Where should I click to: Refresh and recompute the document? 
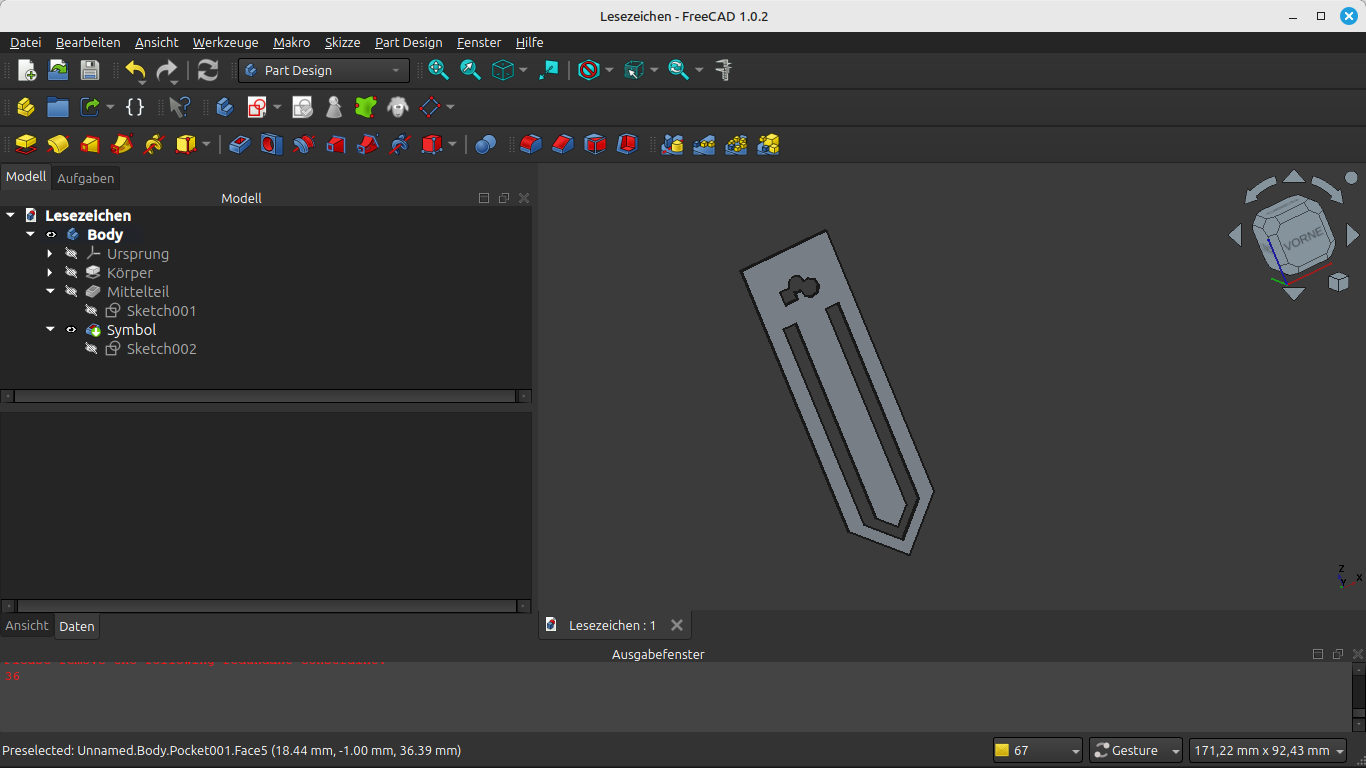208,70
